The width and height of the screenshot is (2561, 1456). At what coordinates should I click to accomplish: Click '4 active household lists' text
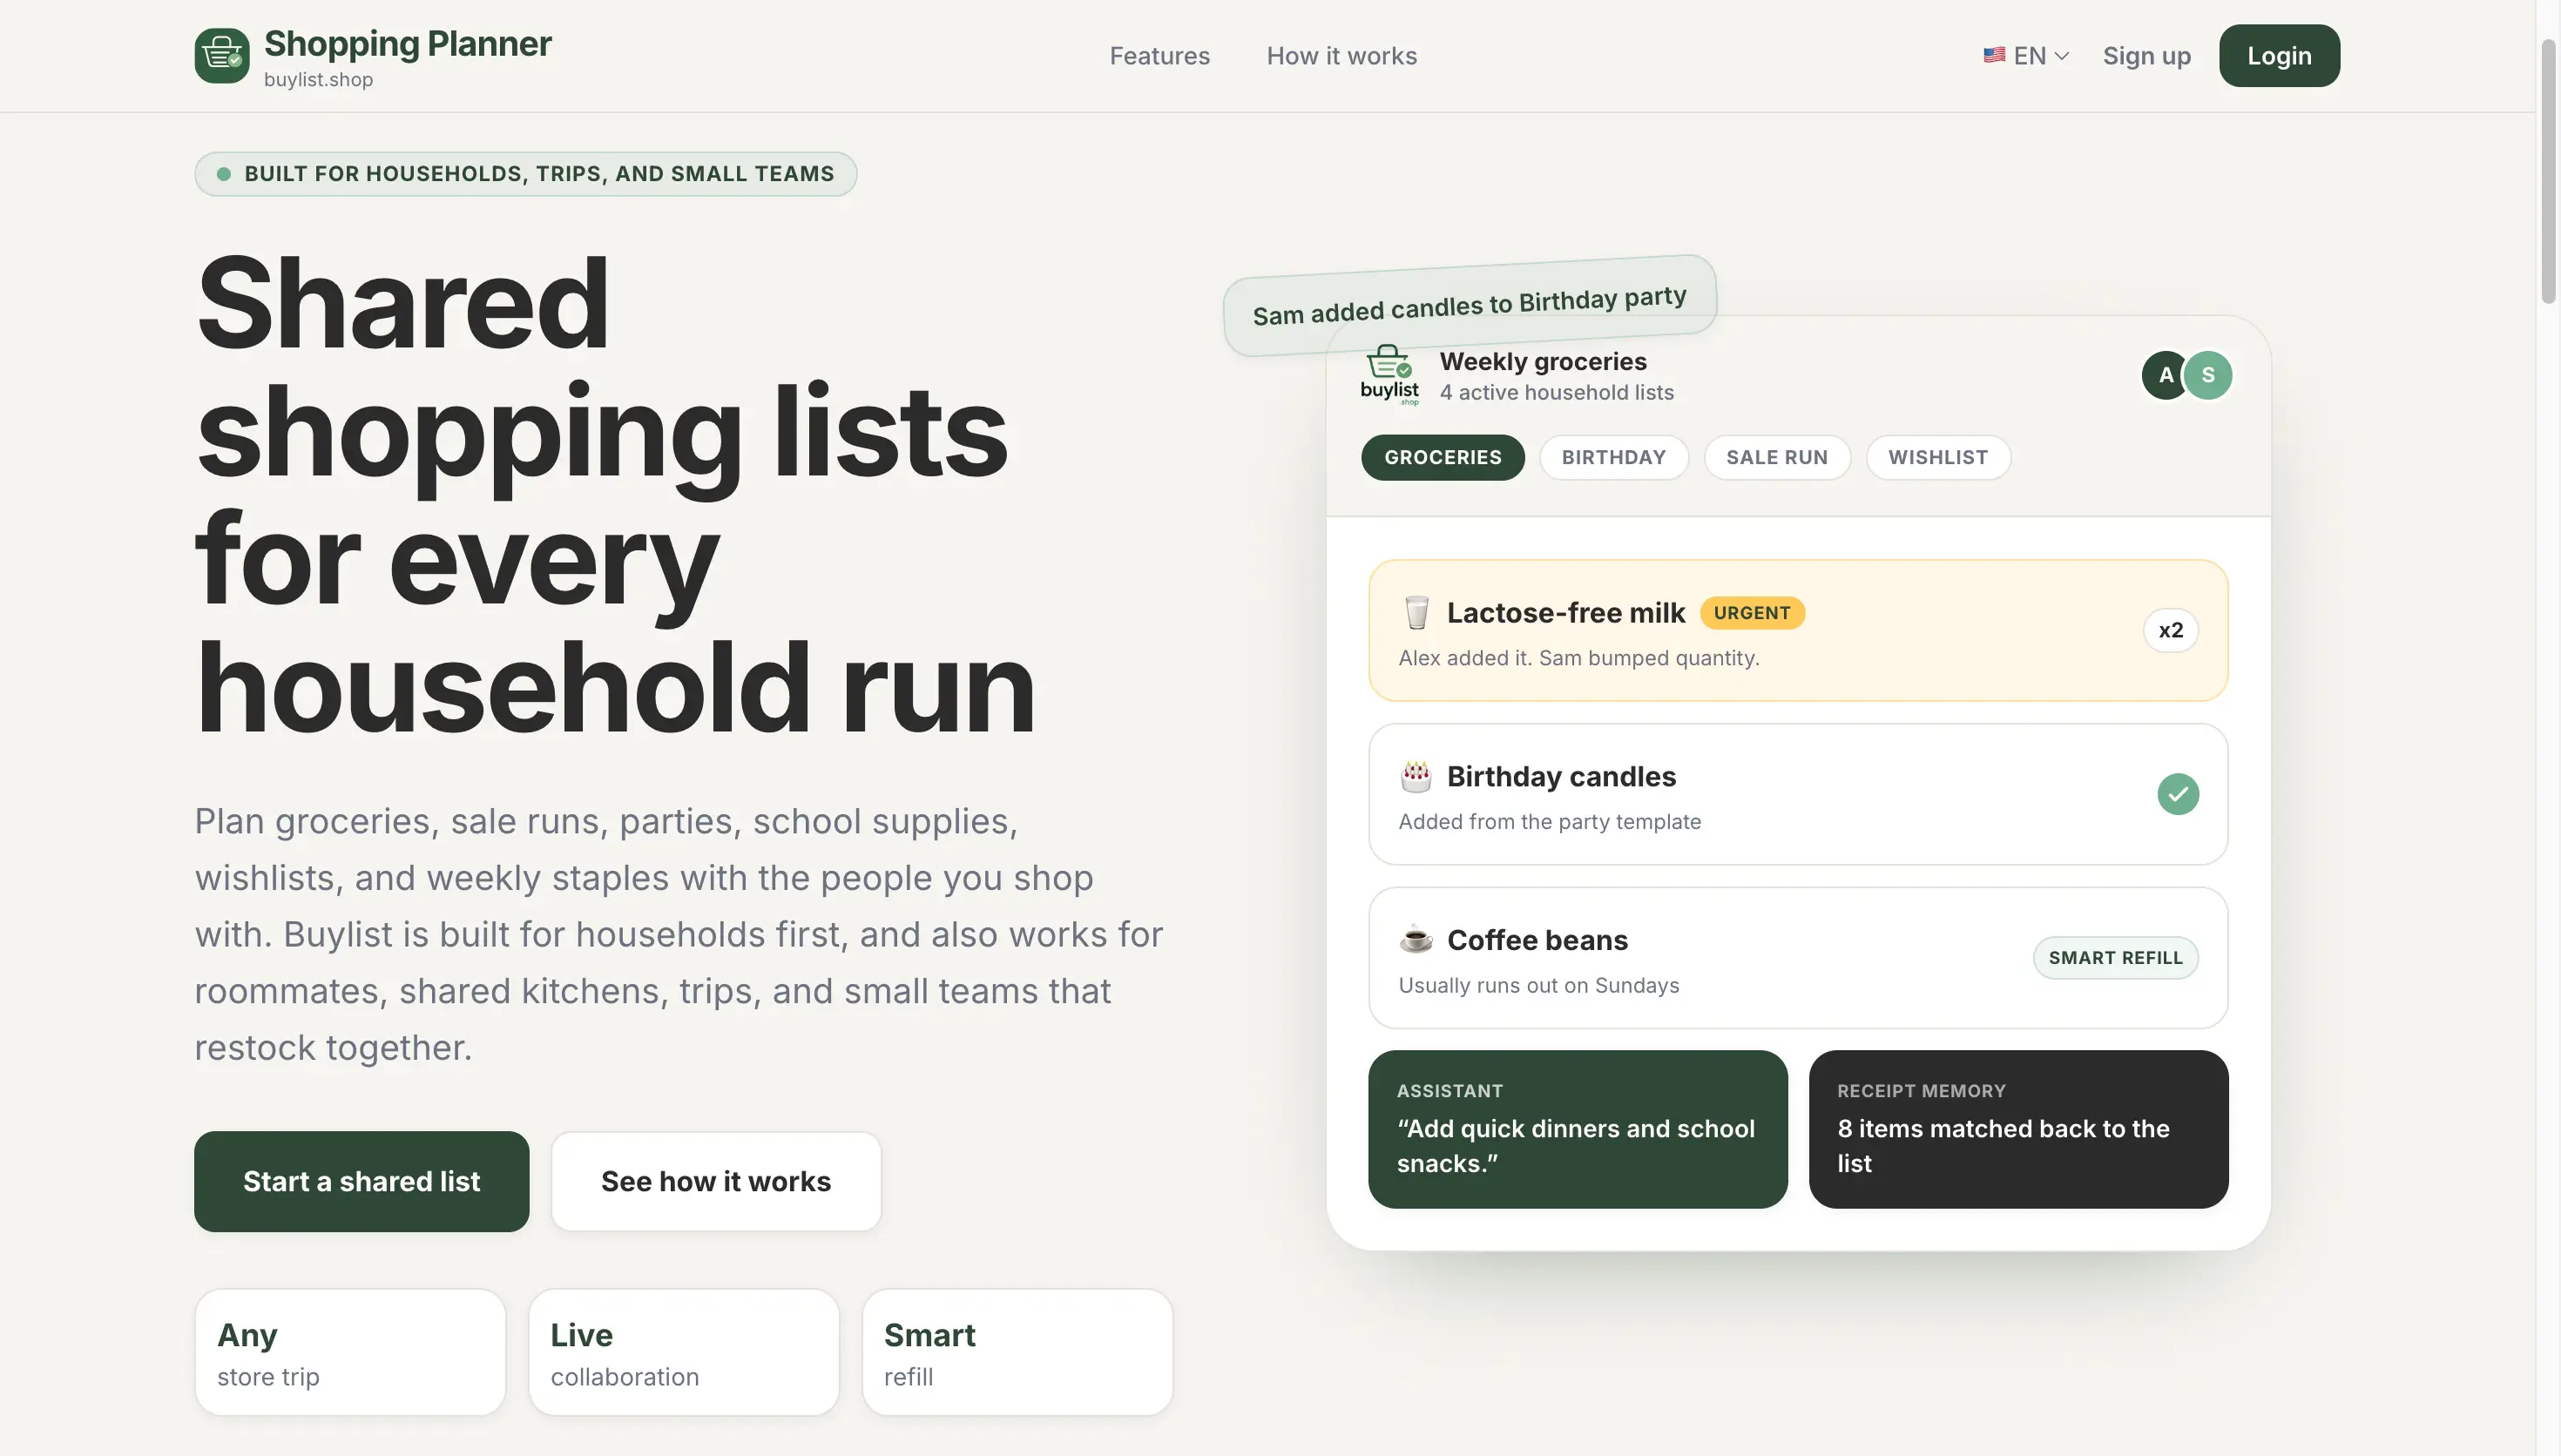[x=1557, y=393]
